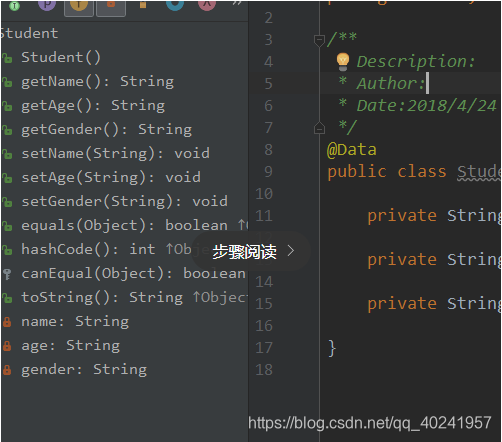Click the underlined Student class name in code
This screenshot has width=502, height=442.
479,172
